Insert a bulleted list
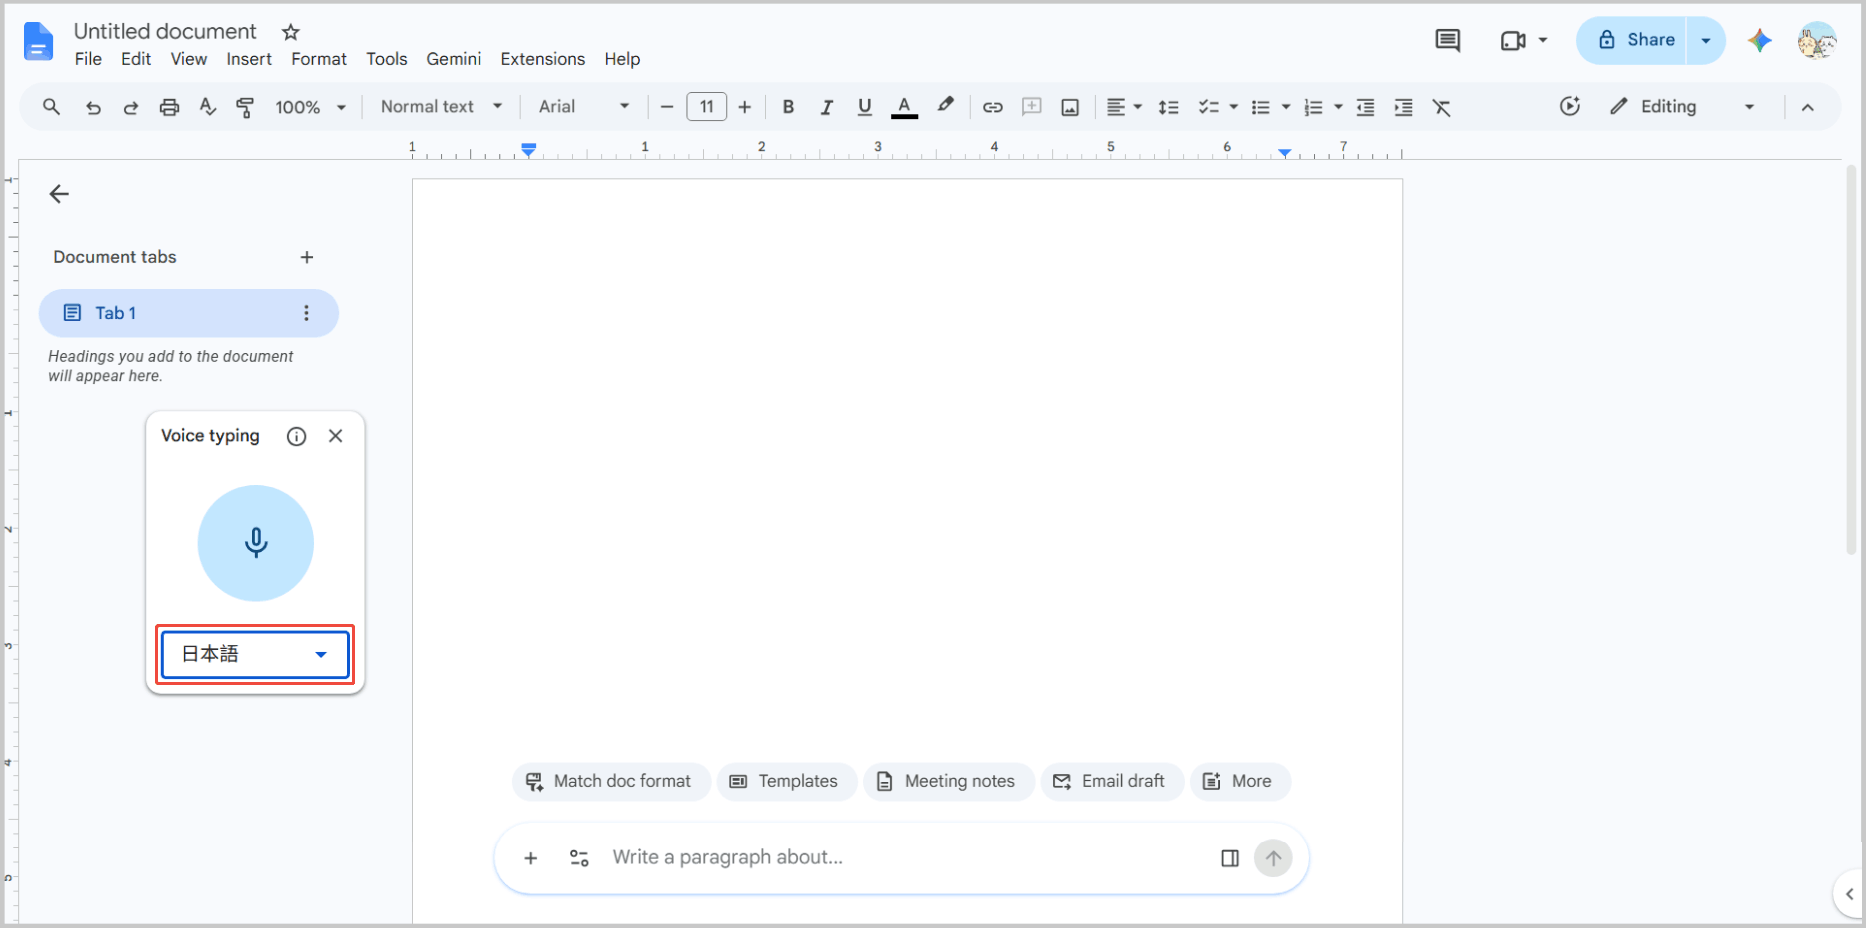The image size is (1866, 928). click(1261, 107)
